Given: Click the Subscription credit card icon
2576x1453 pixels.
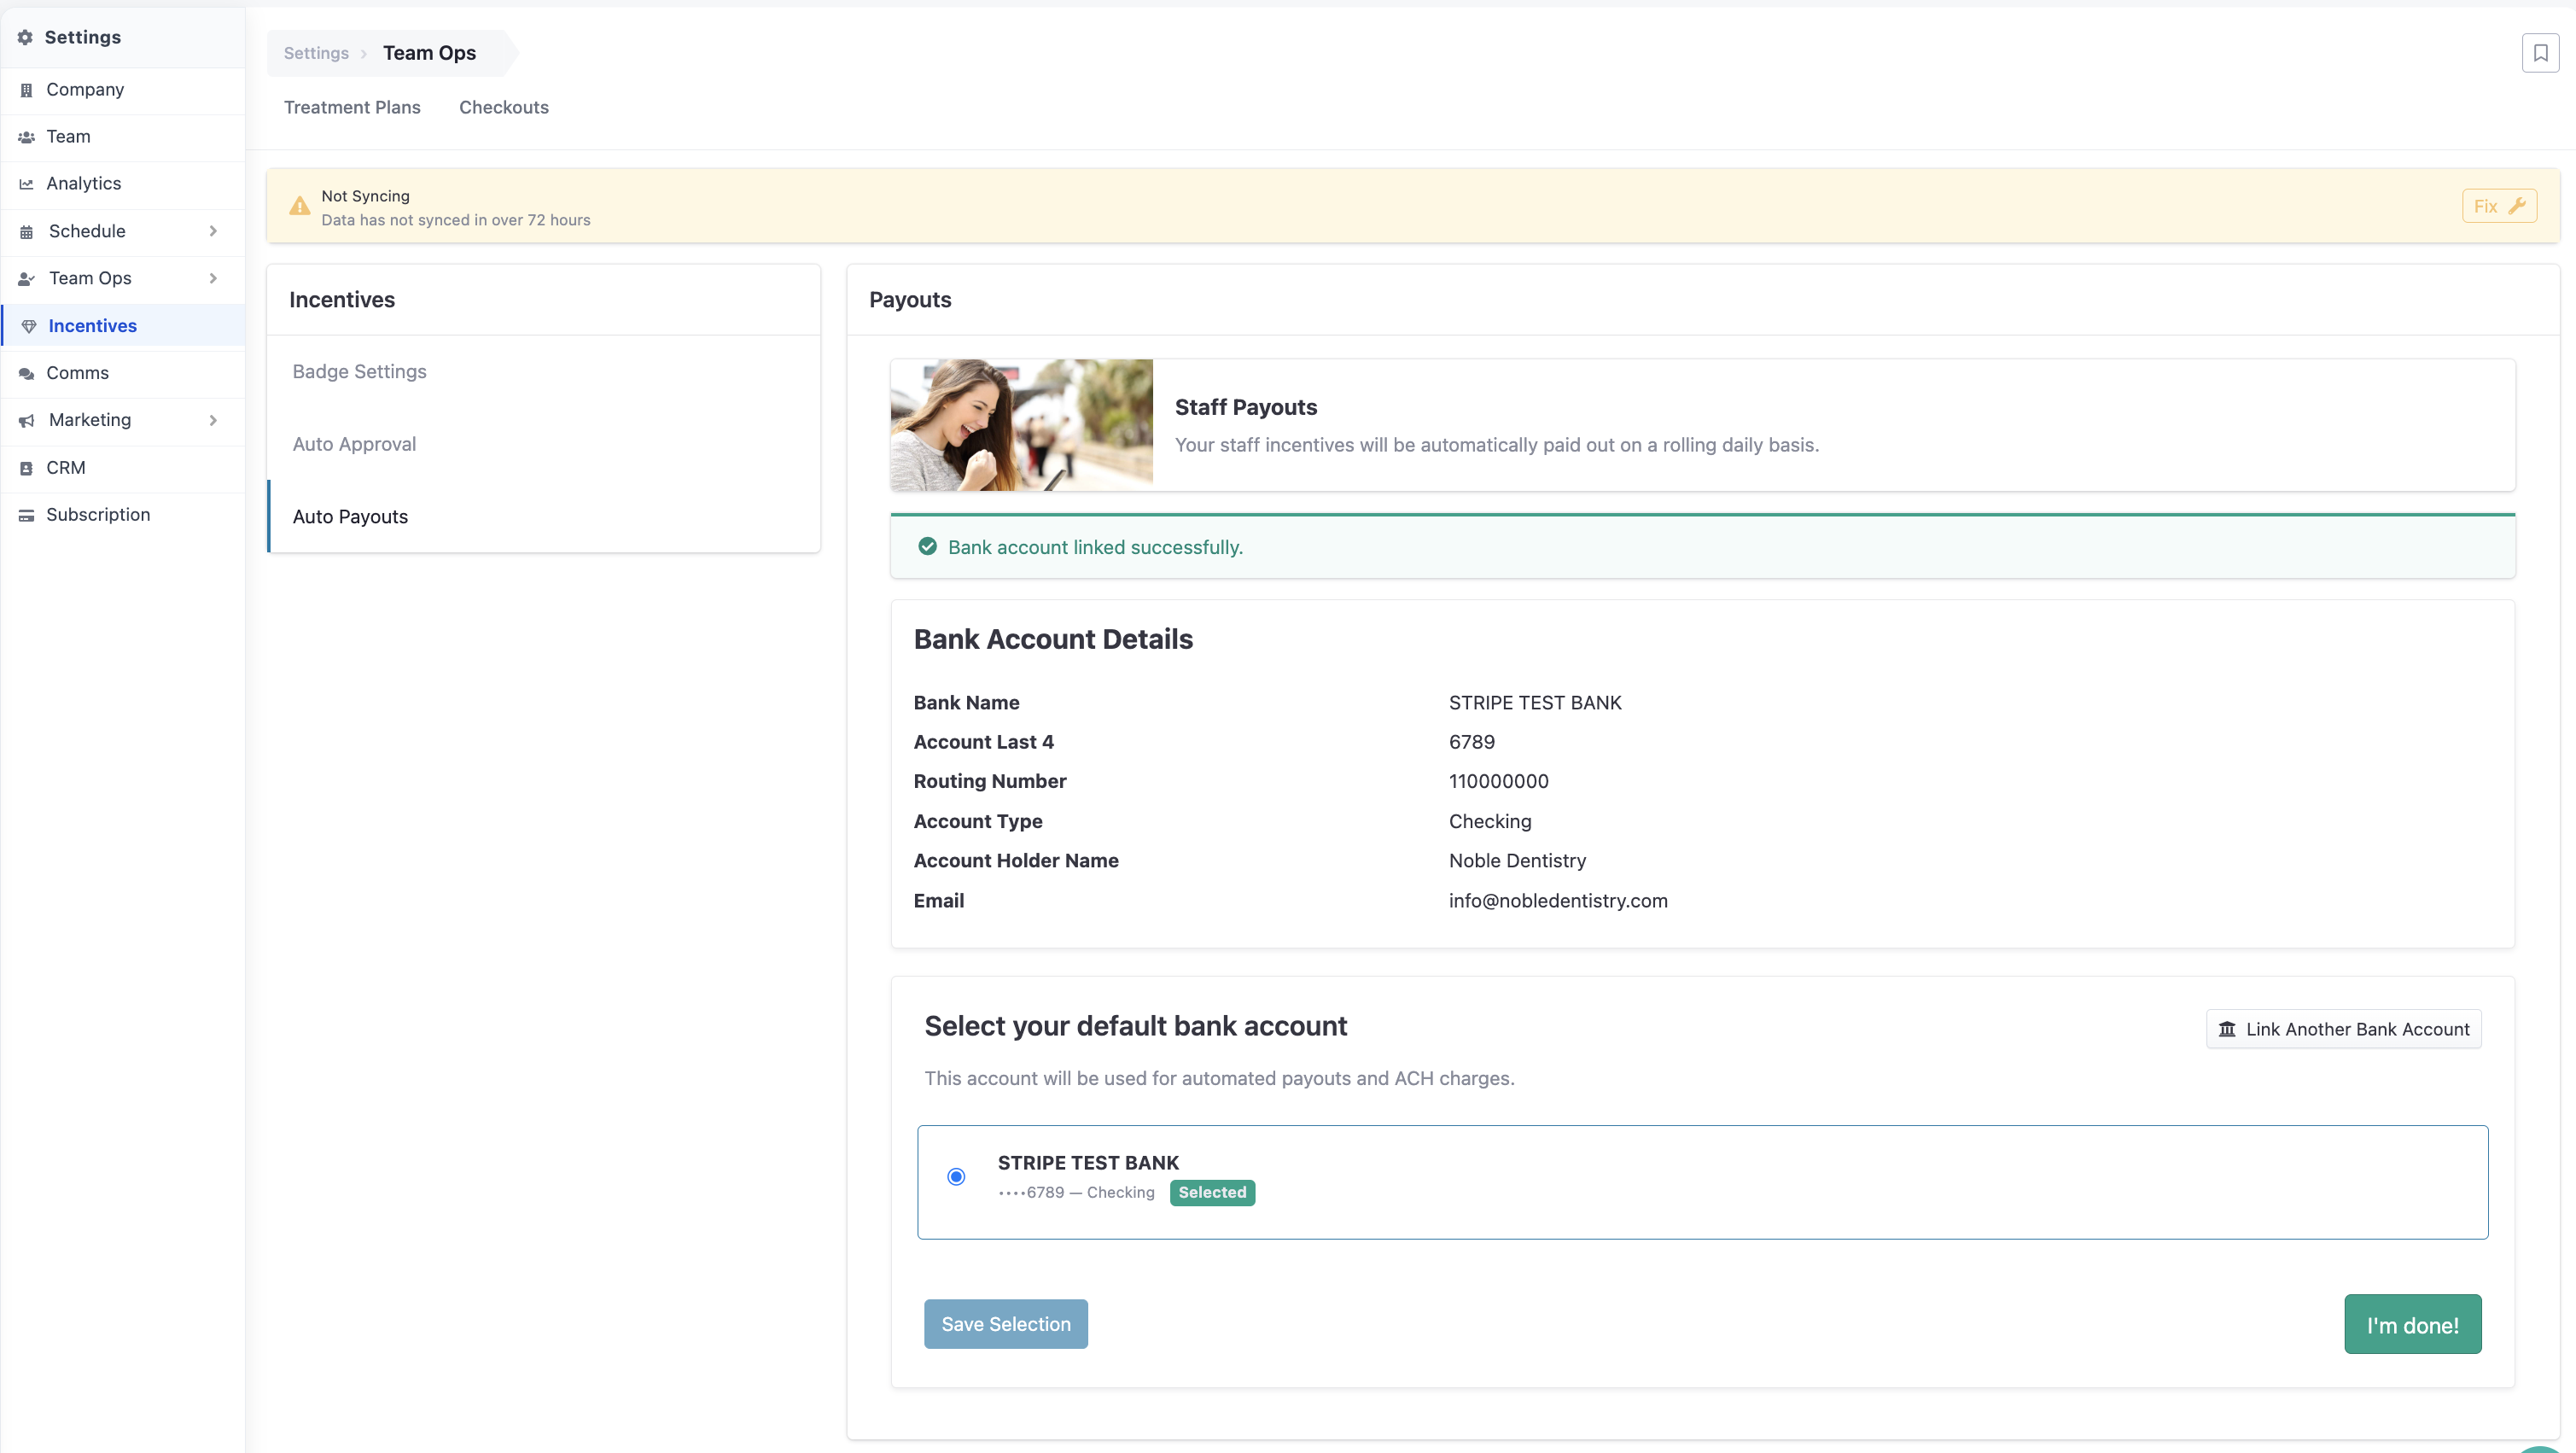Looking at the screenshot, I should (27, 515).
